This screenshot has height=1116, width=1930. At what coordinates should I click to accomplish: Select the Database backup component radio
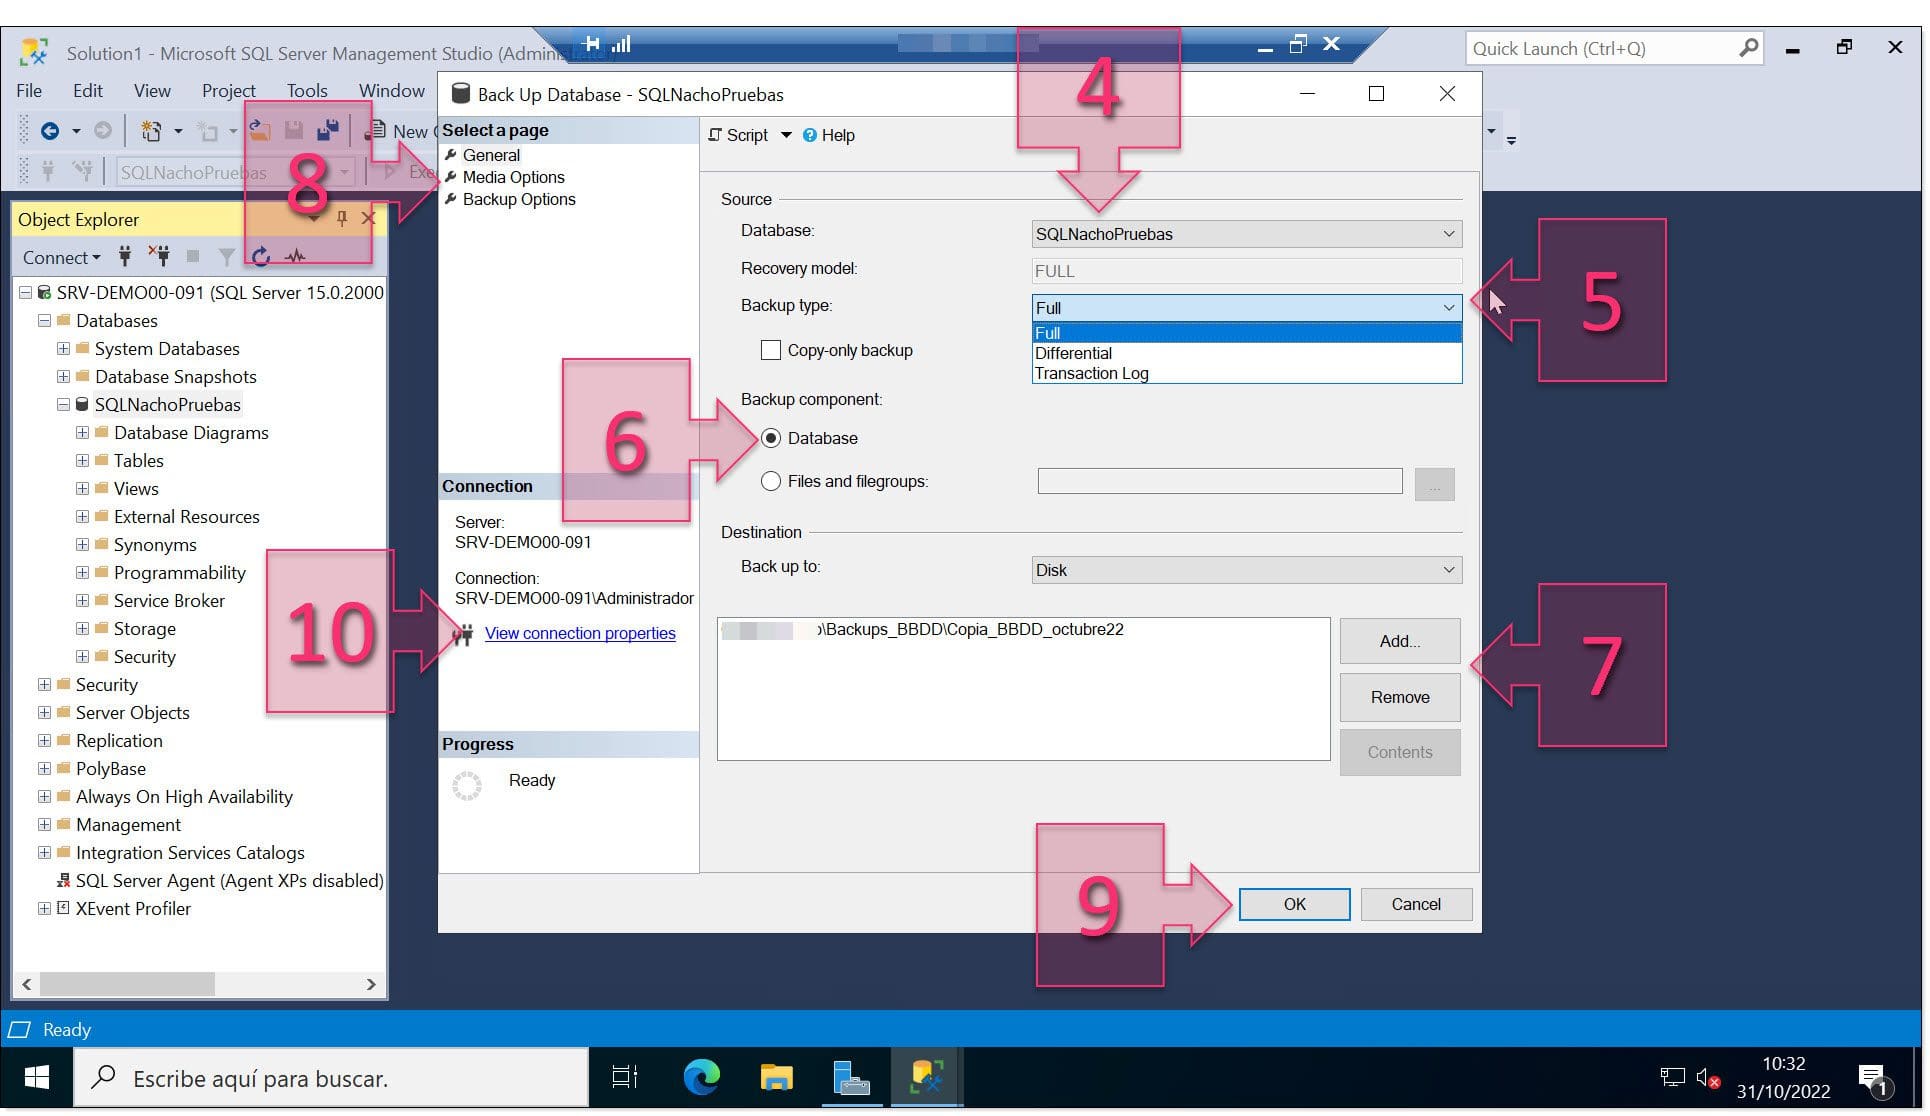pyautogui.click(x=770, y=438)
